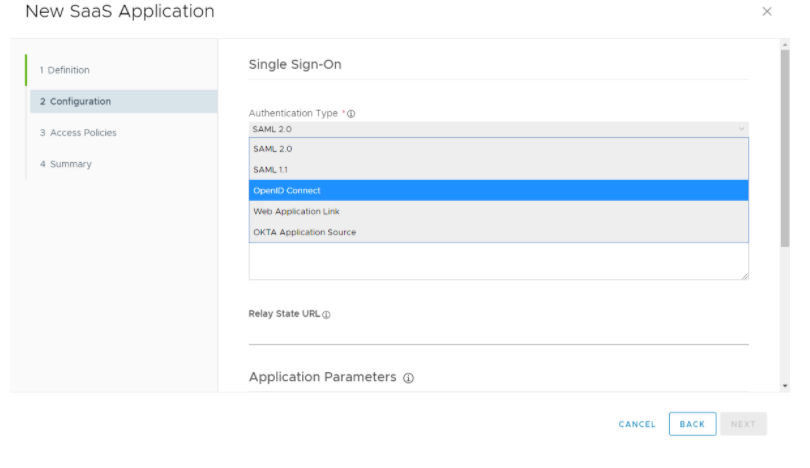Select SAML 2.0 from the dropdown list
Screen dimensions: 810x468
(499, 149)
